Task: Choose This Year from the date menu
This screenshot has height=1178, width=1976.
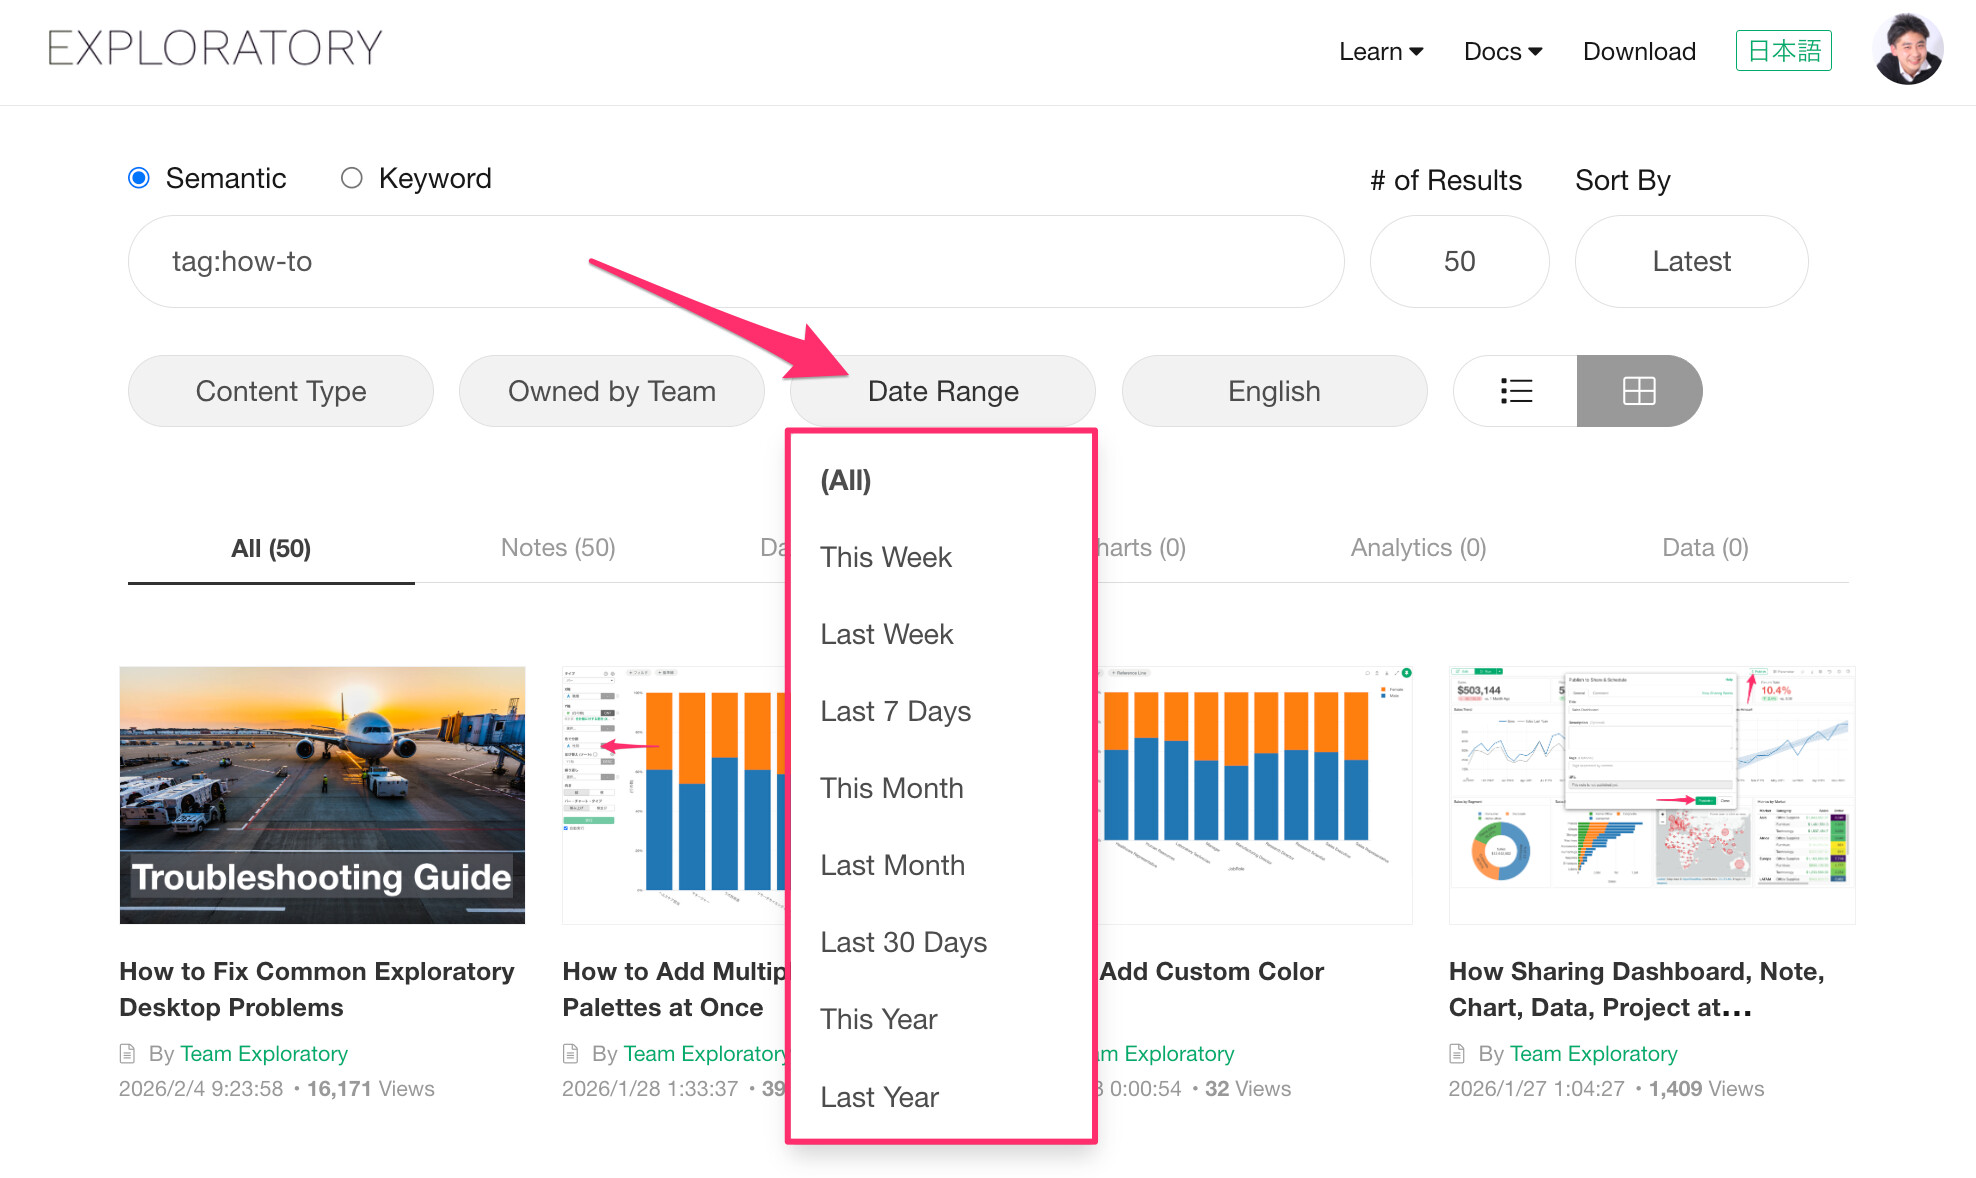Action: pos(878,1019)
